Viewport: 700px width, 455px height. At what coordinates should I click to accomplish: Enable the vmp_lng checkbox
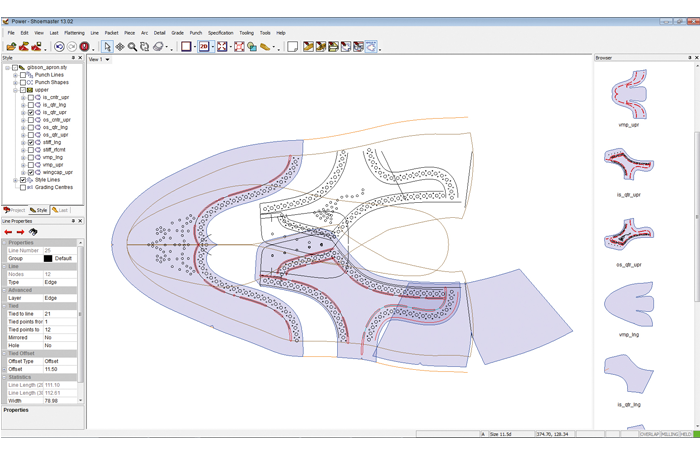[31, 157]
